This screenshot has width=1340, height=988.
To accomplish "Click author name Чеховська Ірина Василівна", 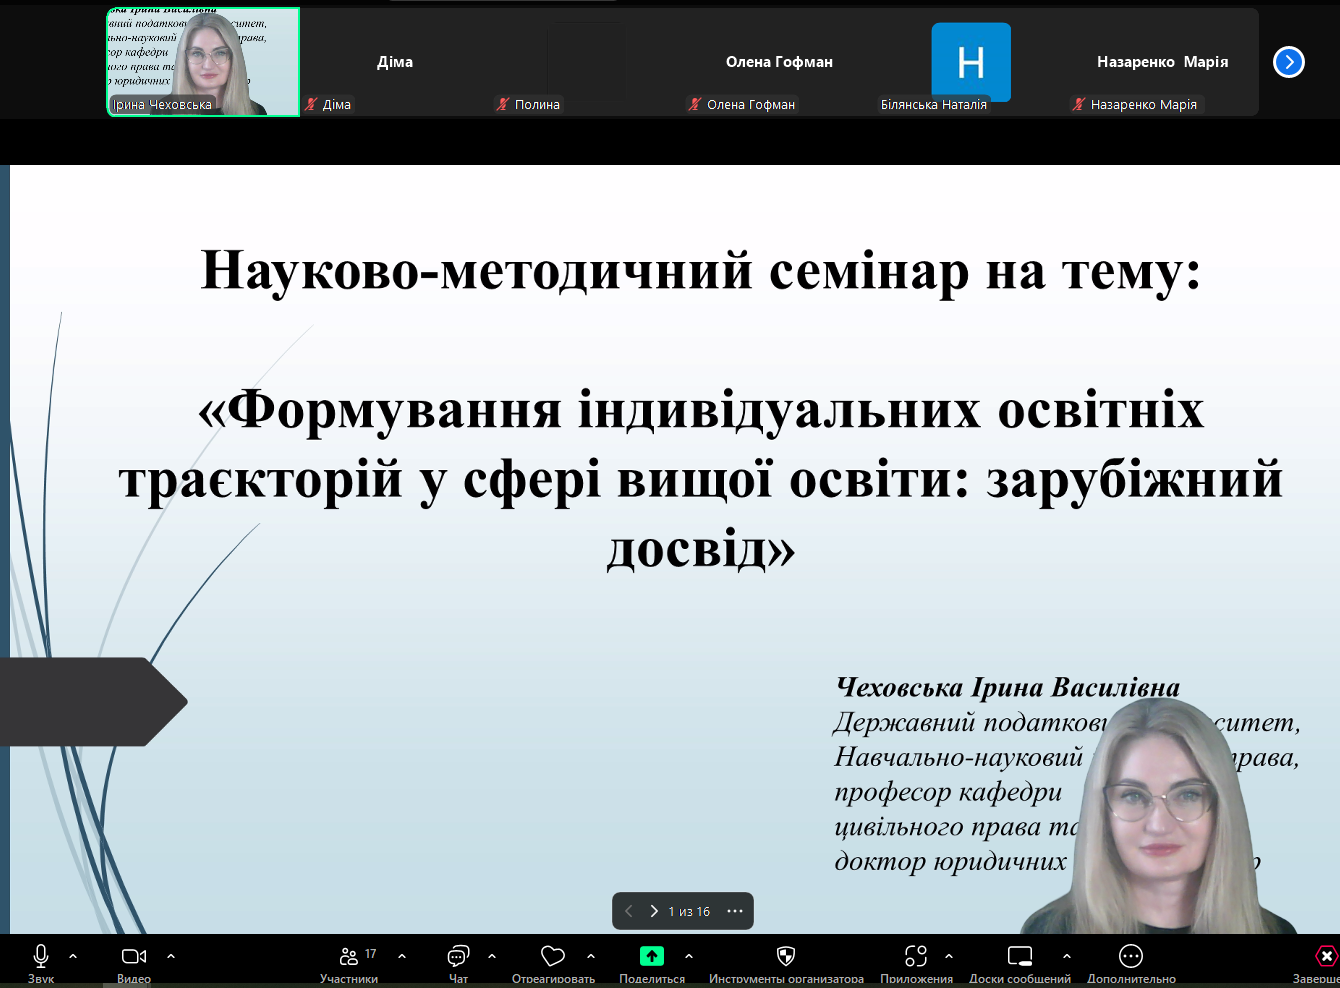I will click(1008, 687).
